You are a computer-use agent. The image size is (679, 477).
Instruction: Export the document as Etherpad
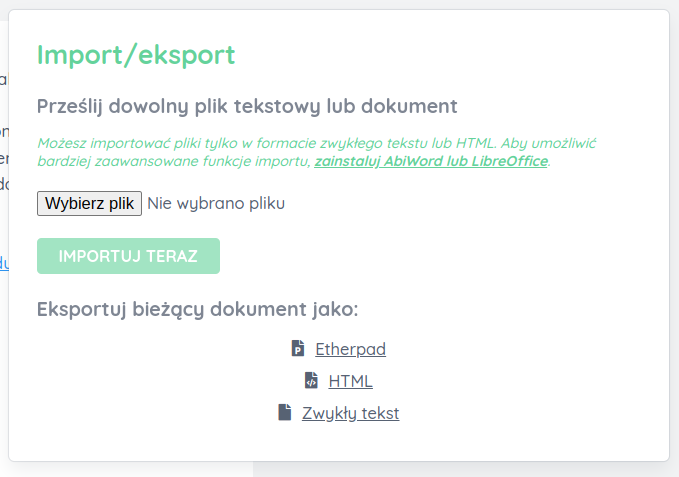coord(350,349)
